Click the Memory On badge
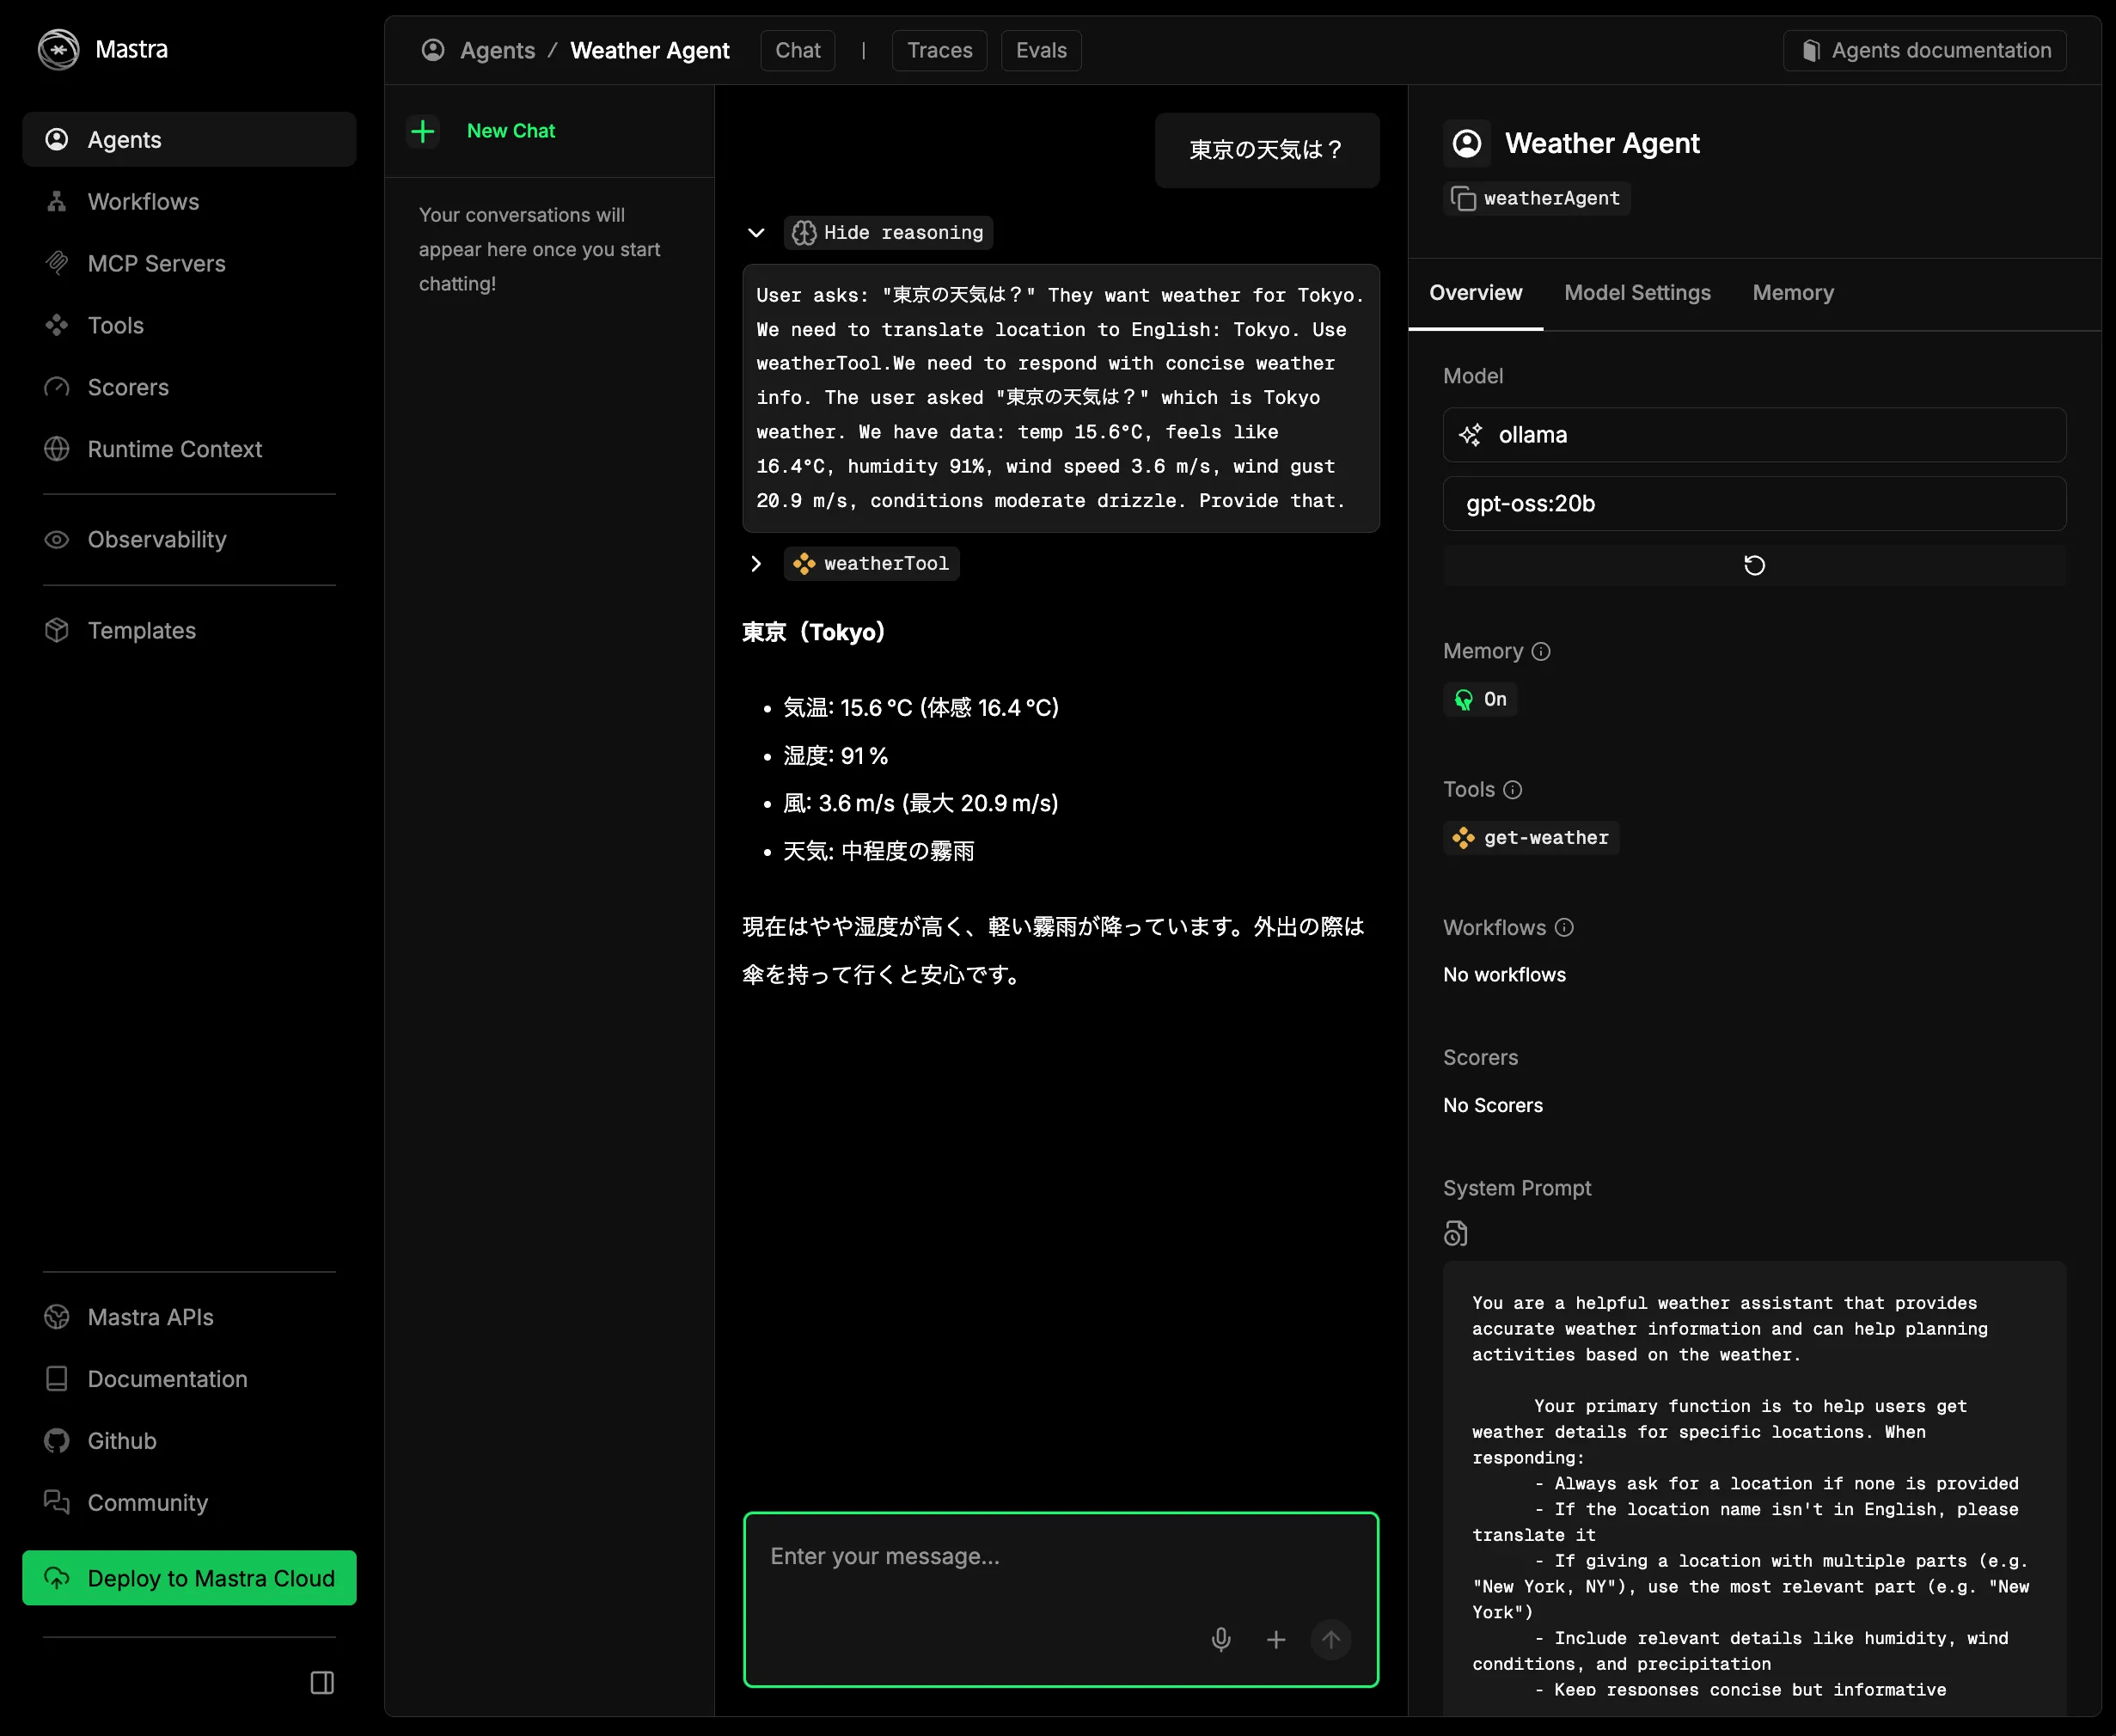 (1481, 700)
